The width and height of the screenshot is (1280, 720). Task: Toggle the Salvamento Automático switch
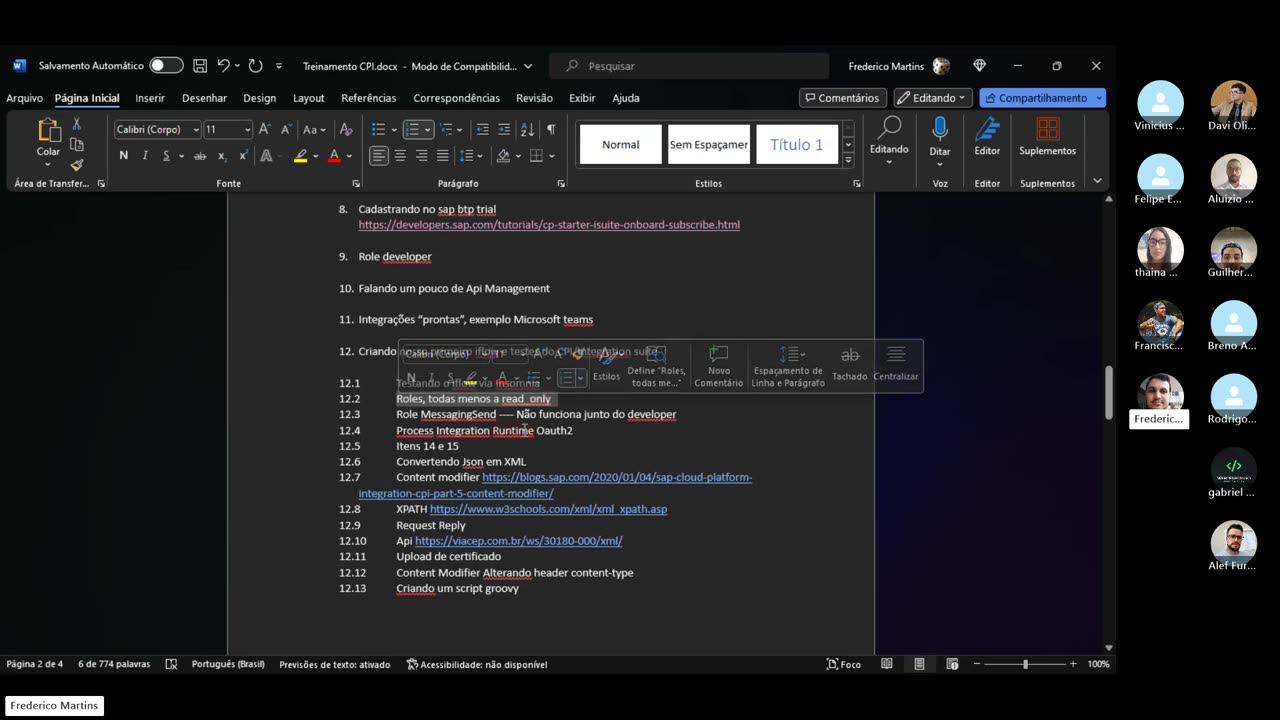coord(166,66)
